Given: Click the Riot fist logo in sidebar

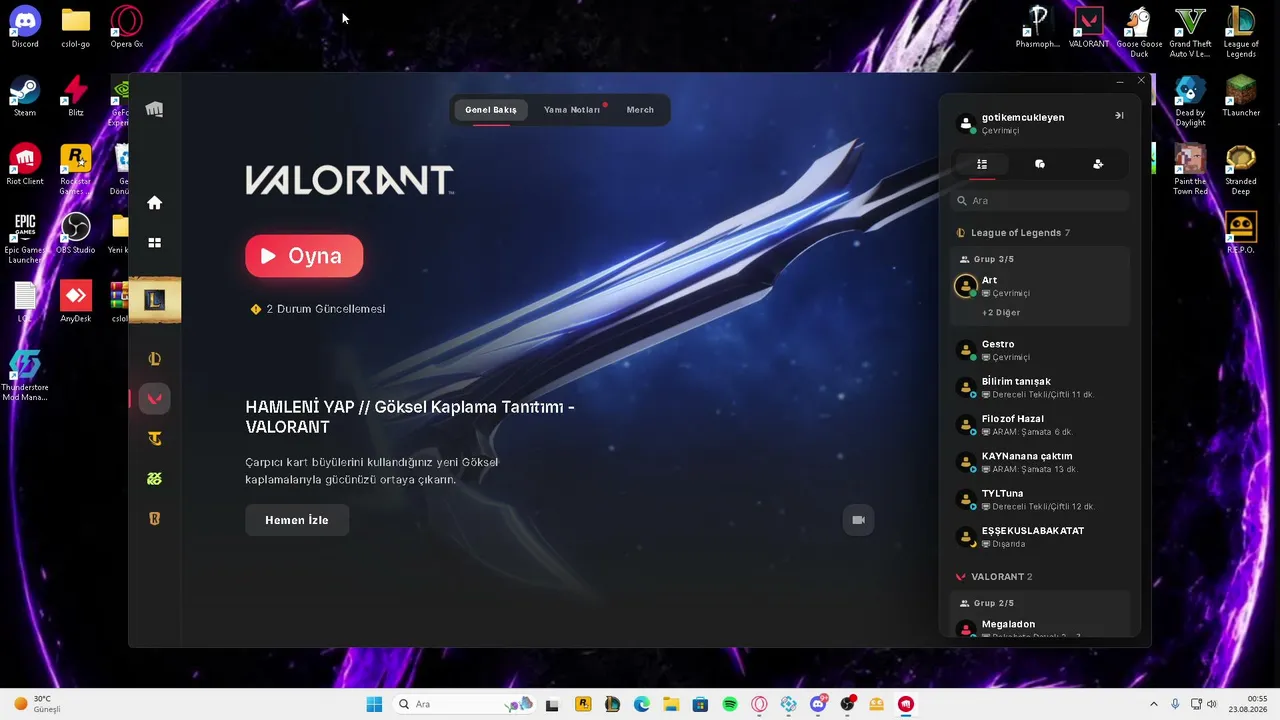Looking at the screenshot, I should tap(154, 109).
